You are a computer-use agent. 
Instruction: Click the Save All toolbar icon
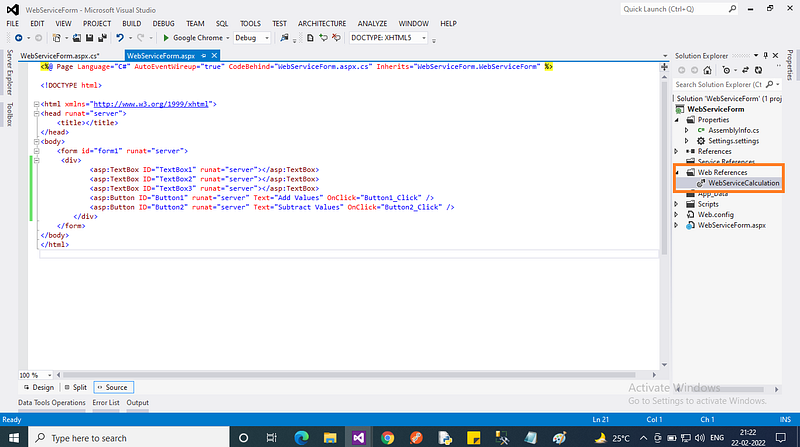click(x=102, y=38)
